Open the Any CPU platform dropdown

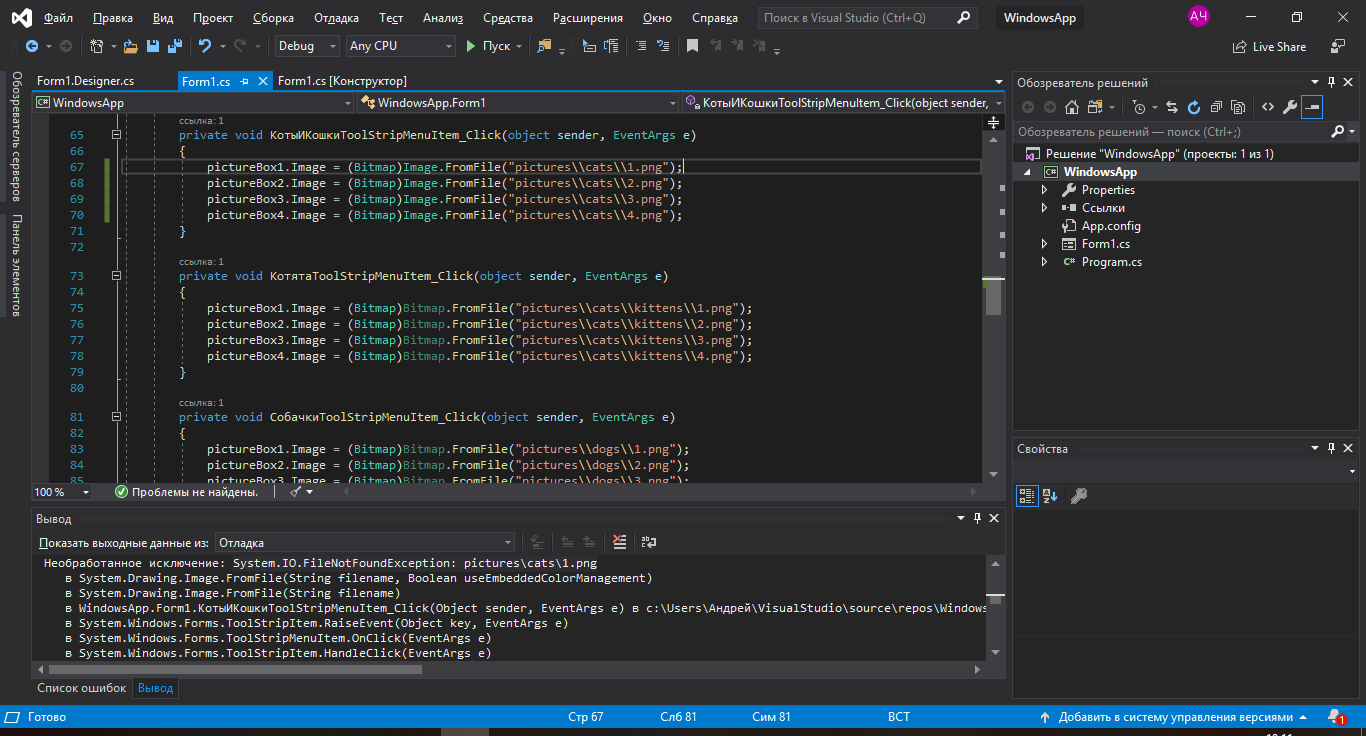400,46
